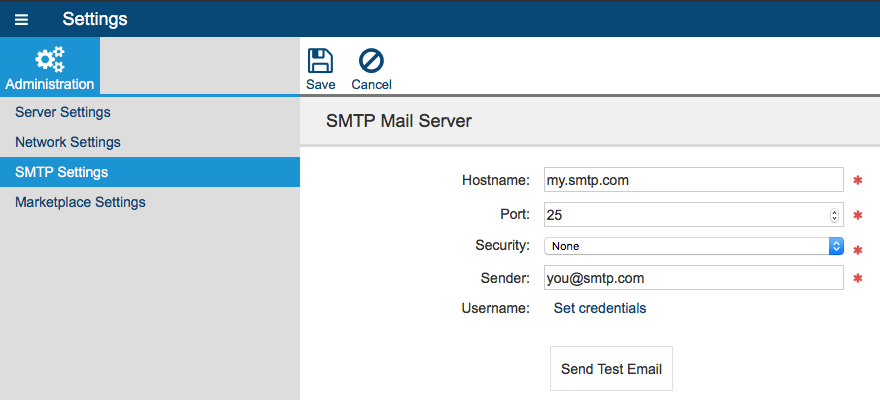This screenshot has height=400, width=880.
Task: Click the Send Test Email button
Action: pos(611,369)
